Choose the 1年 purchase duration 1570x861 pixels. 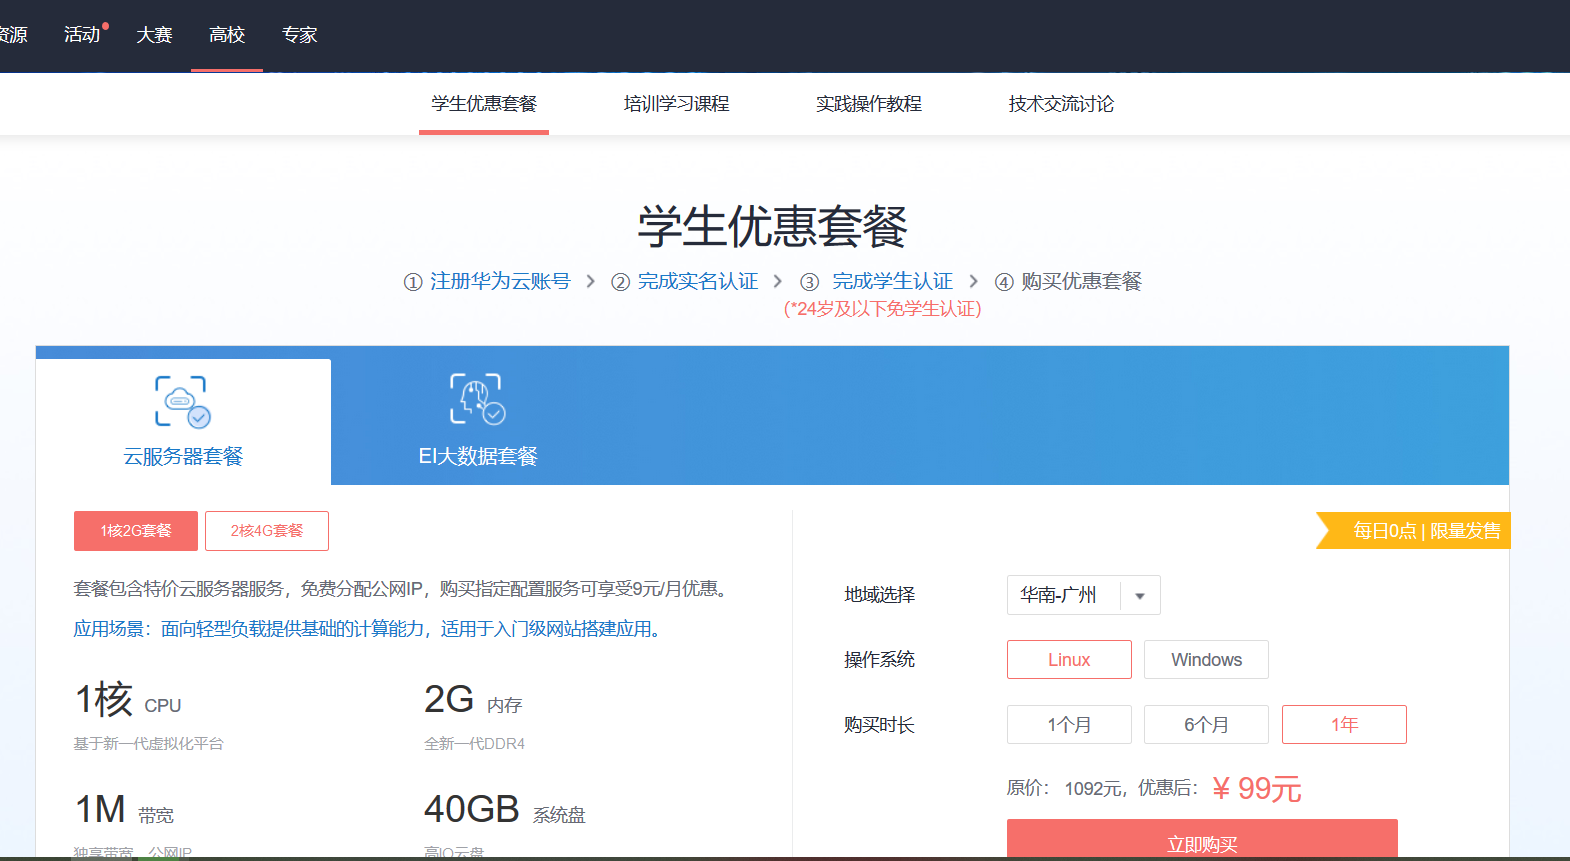tap(1344, 725)
